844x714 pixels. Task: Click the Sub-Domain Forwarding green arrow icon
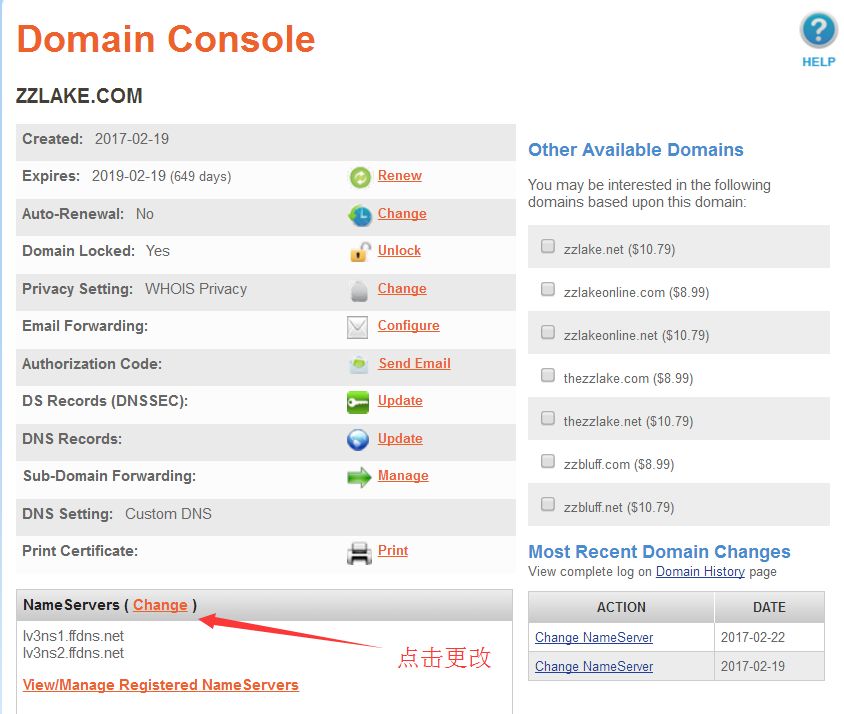point(359,477)
